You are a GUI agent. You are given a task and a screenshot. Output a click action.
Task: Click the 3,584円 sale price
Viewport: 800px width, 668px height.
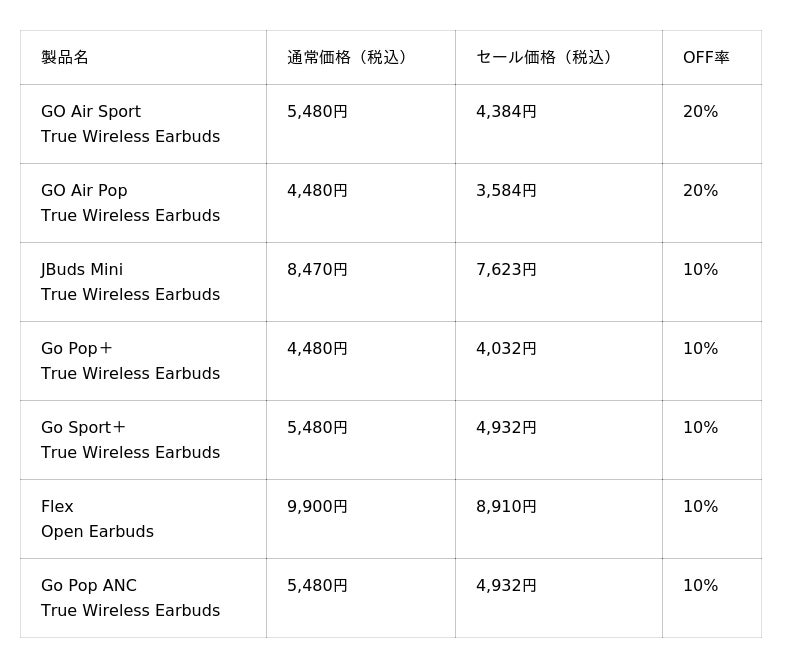pyautogui.click(x=506, y=191)
